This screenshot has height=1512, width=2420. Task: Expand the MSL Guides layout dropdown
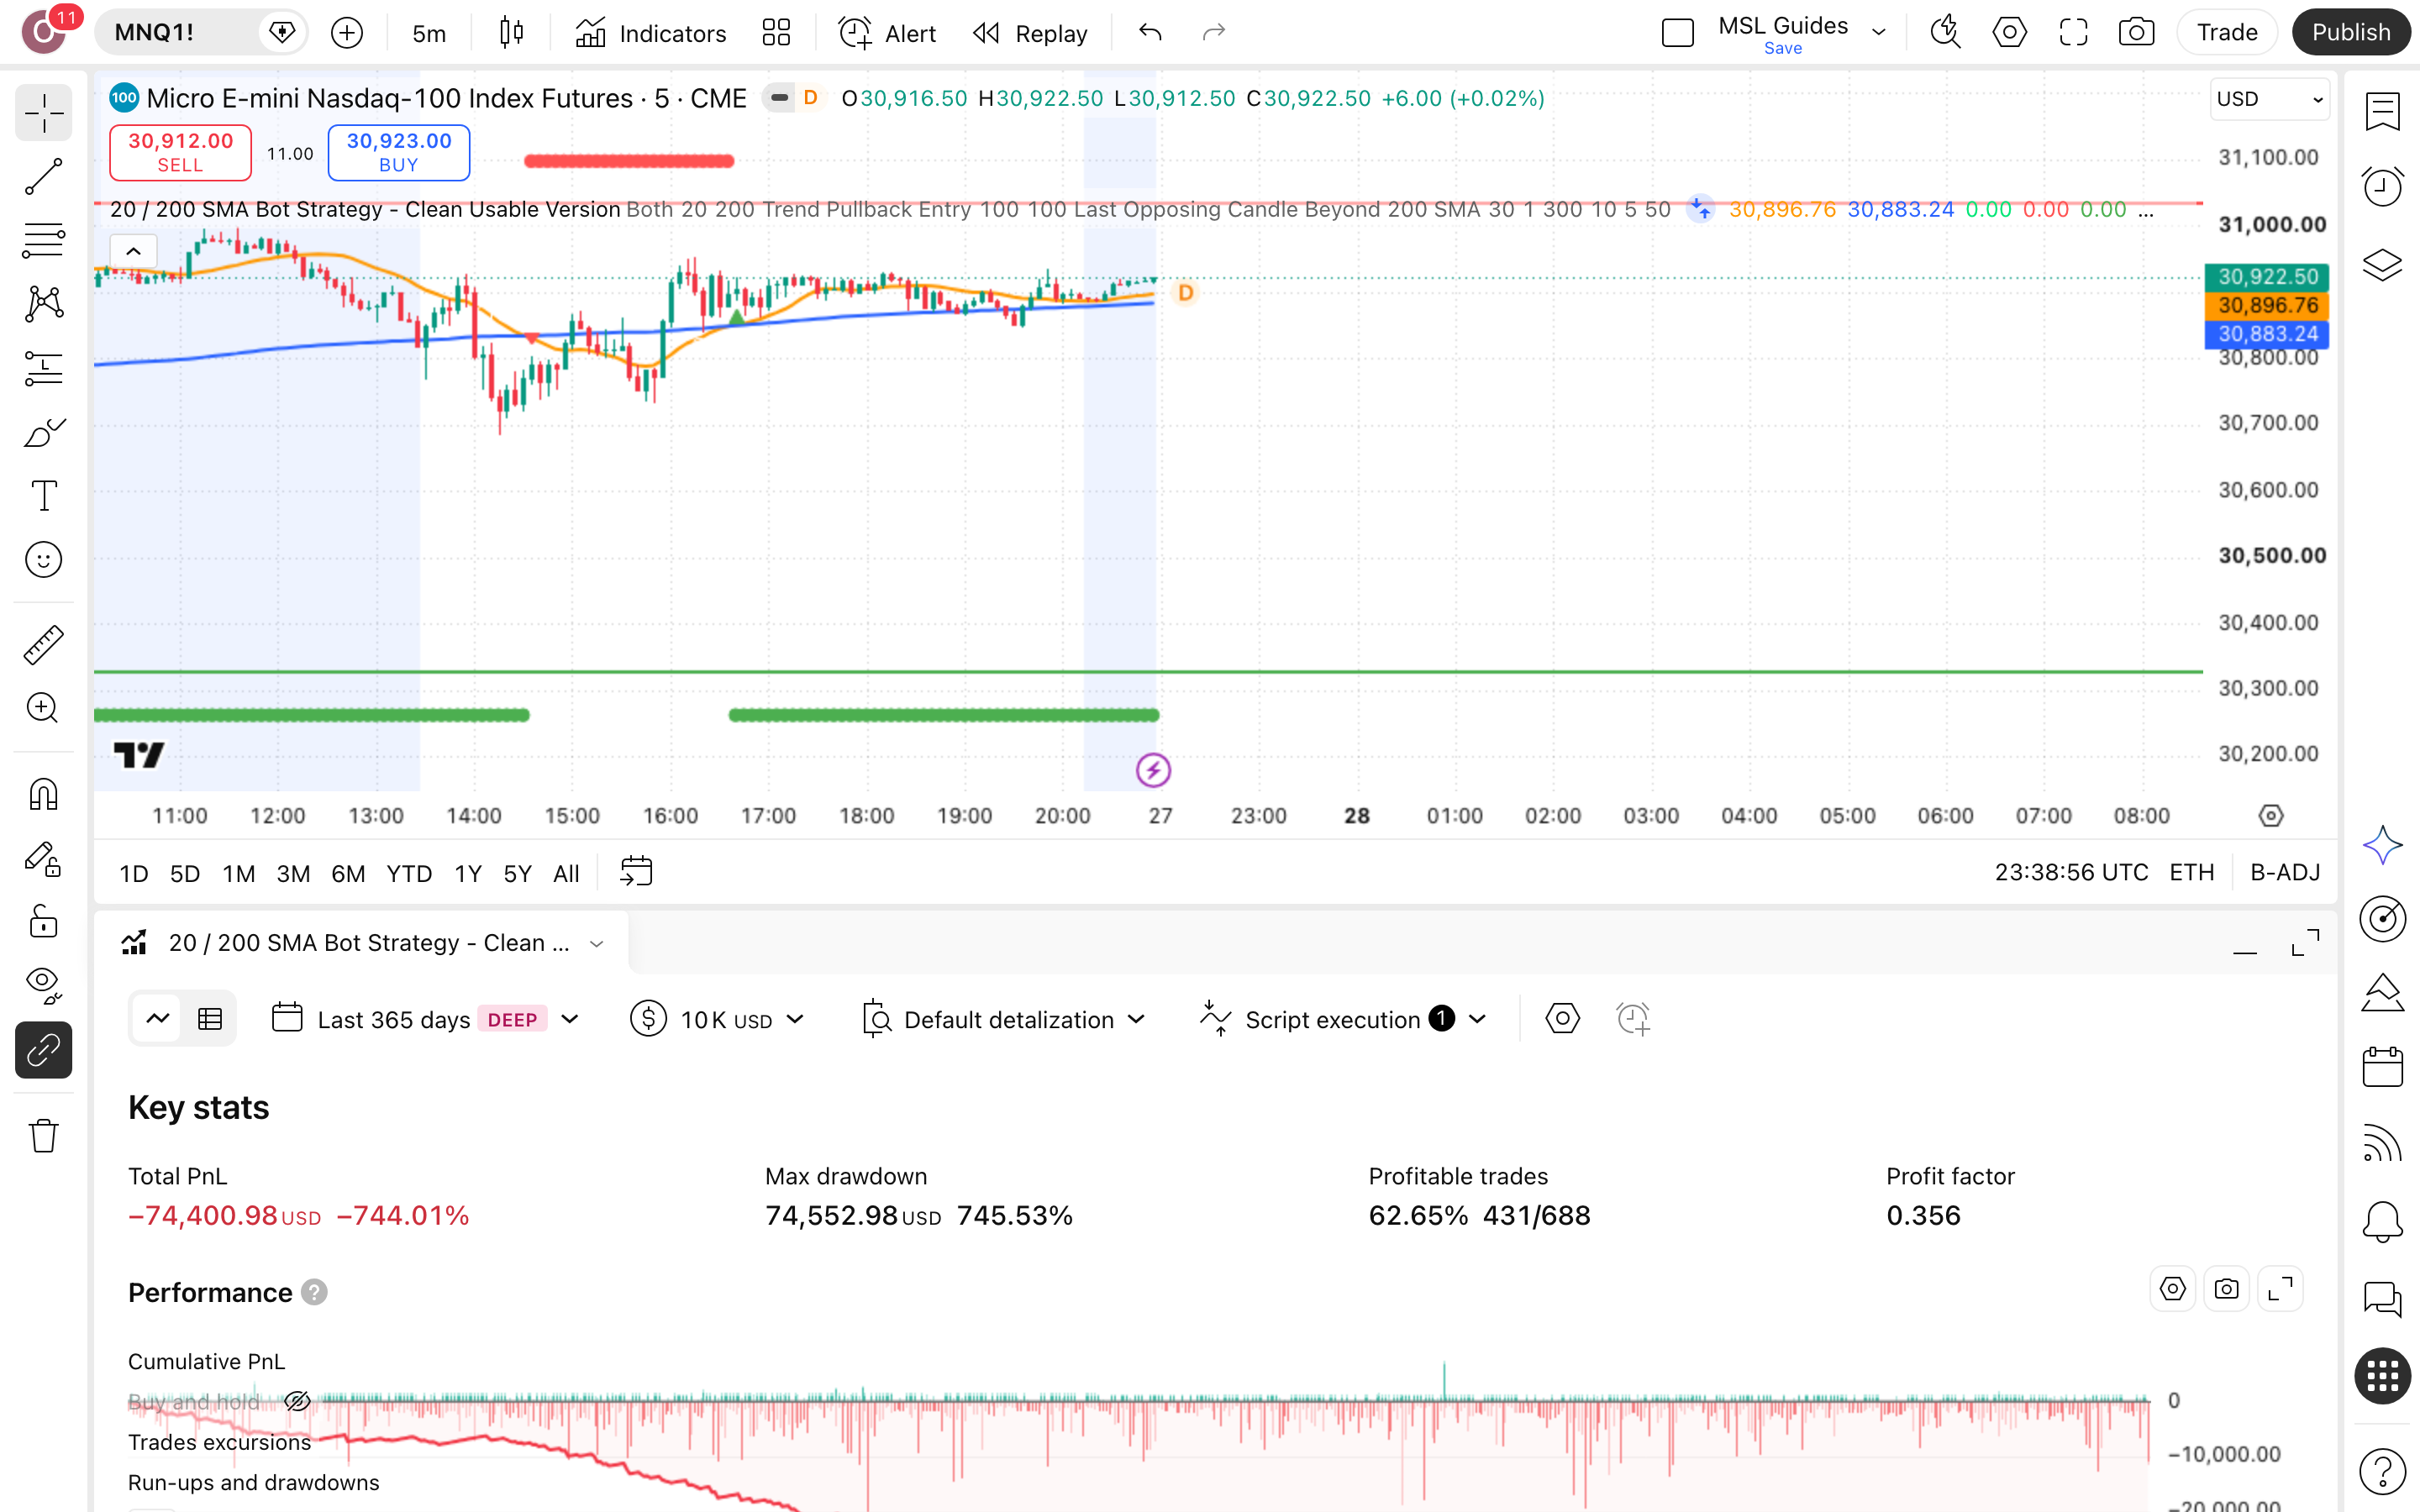pos(1879,33)
